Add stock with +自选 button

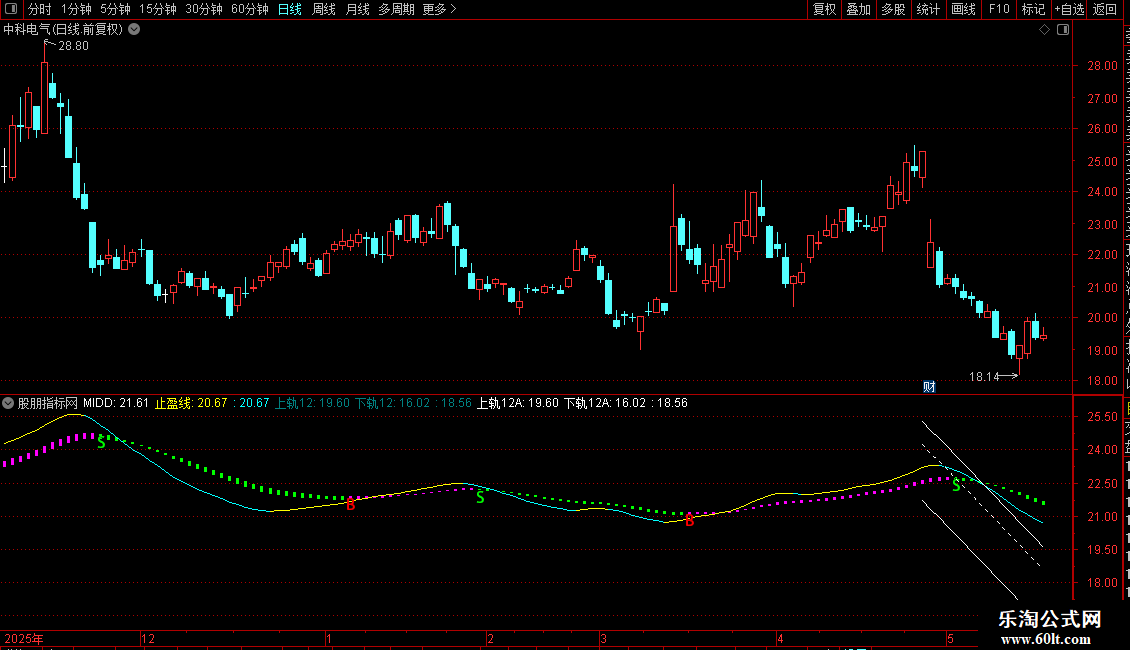pos(1069,9)
